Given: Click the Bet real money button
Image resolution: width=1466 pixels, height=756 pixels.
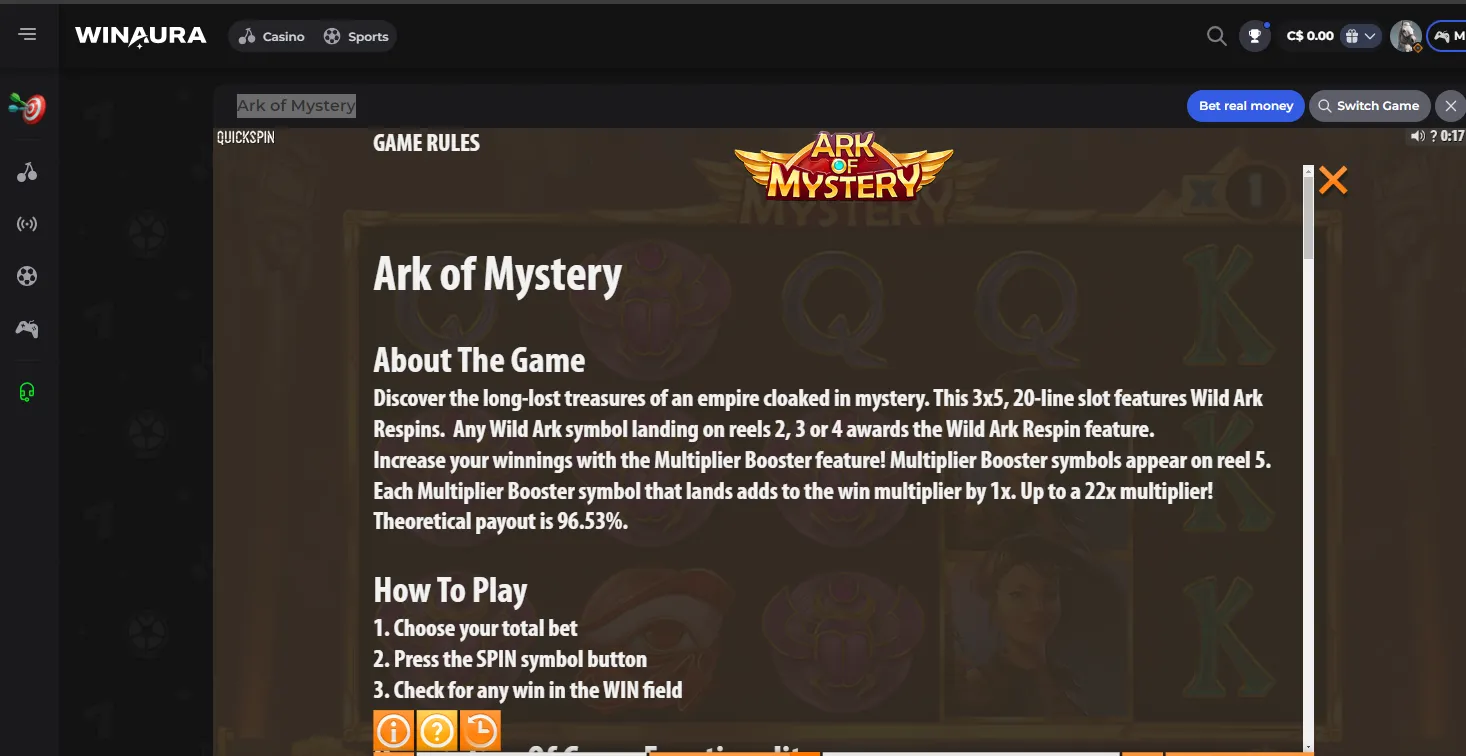Looking at the screenshot, I should pos(1246,106).
